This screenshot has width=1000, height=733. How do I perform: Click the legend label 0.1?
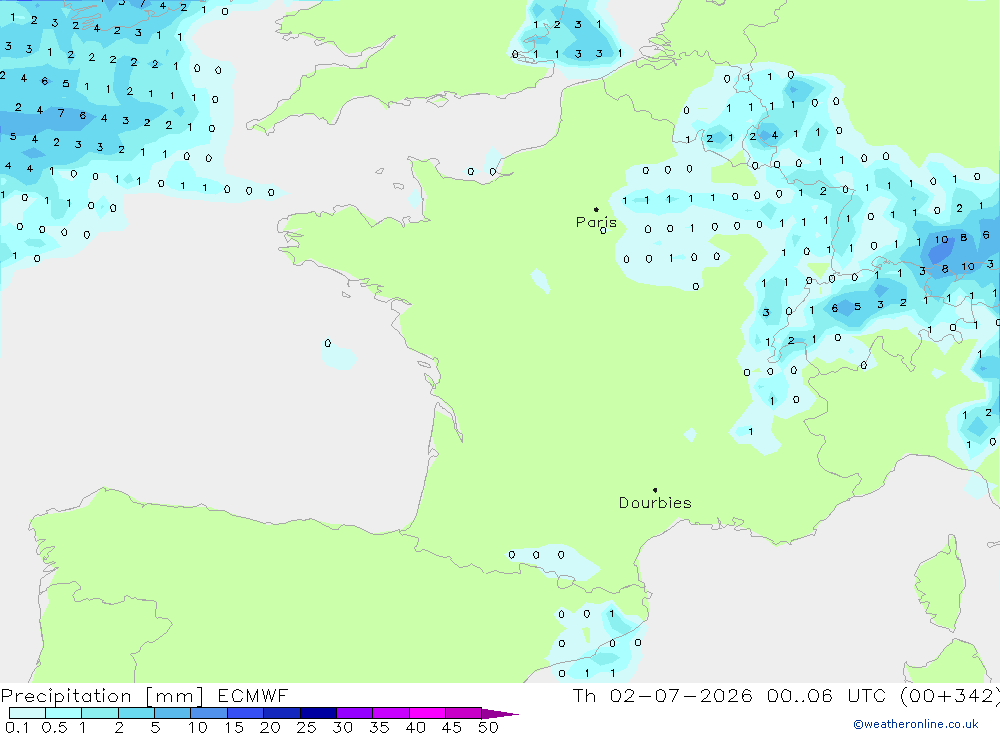17,727
